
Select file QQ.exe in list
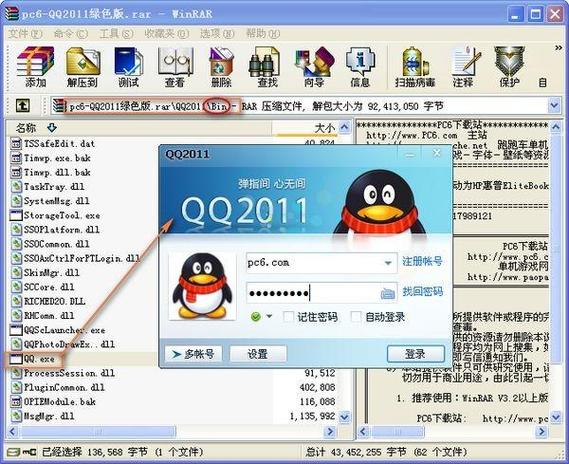(33, 359)
